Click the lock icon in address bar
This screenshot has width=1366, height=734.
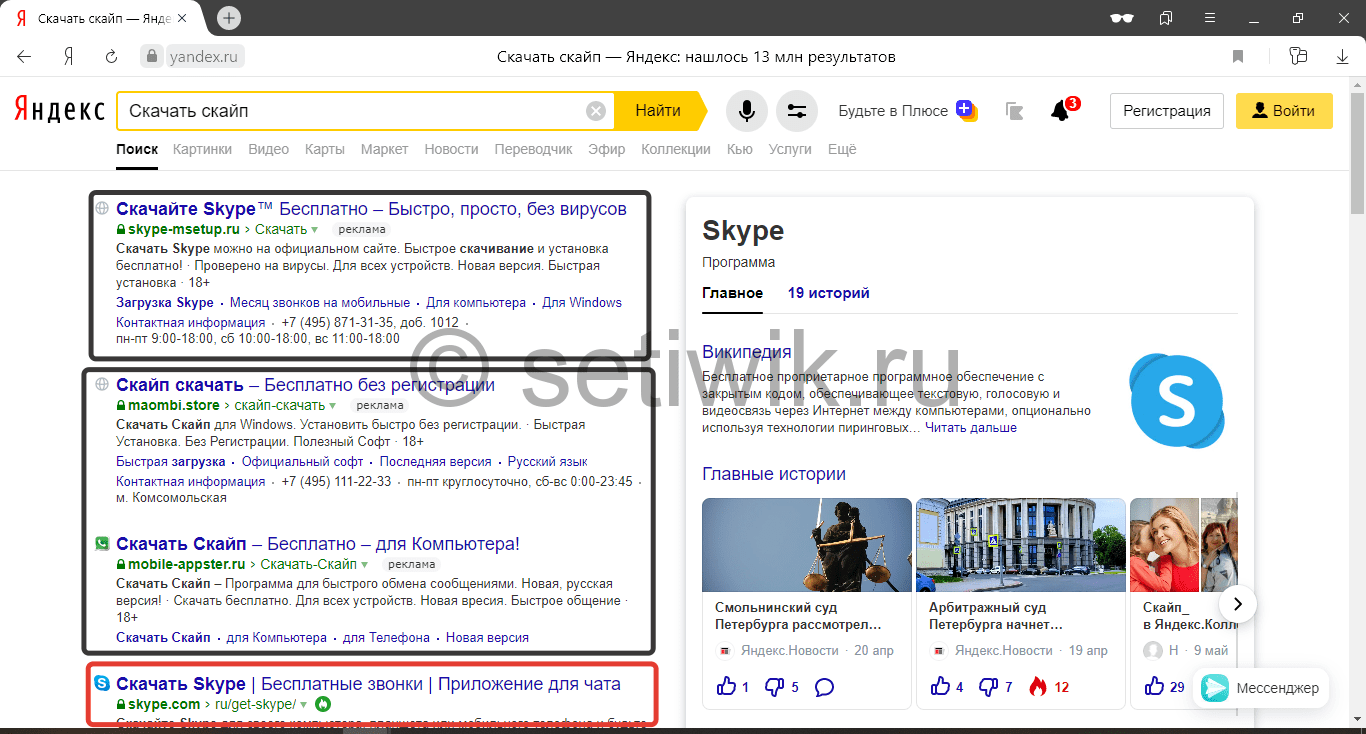point(151,57)
